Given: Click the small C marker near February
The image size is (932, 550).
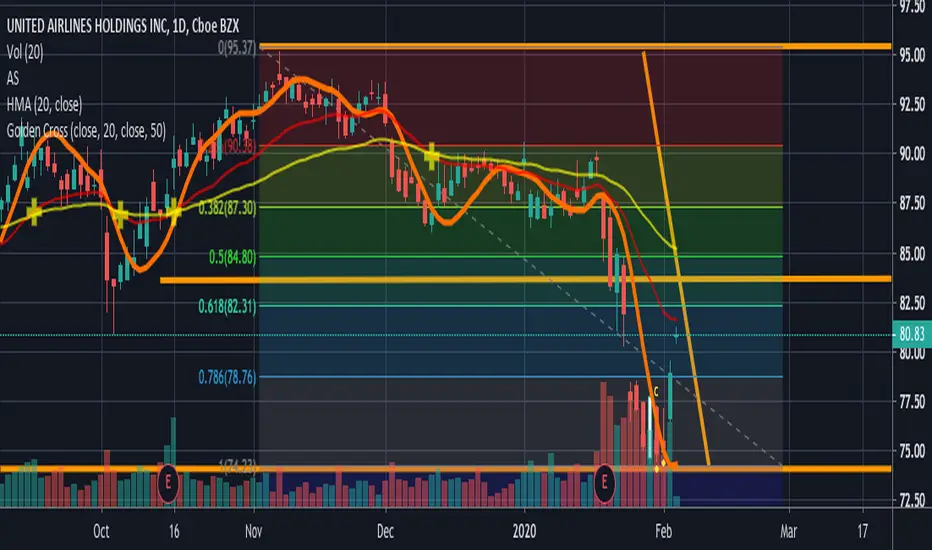Looking at the screenshot, I should pyautogui.click(x=656, y=391).
